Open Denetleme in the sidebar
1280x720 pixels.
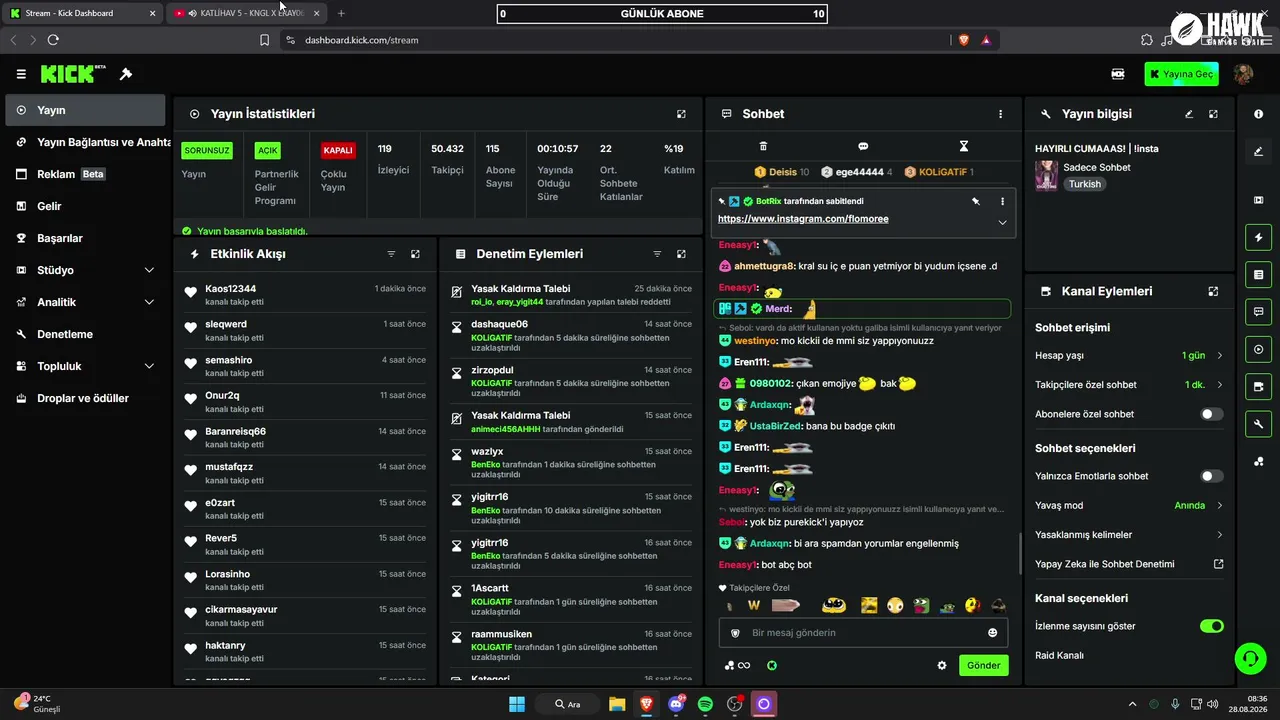[86, 334]
